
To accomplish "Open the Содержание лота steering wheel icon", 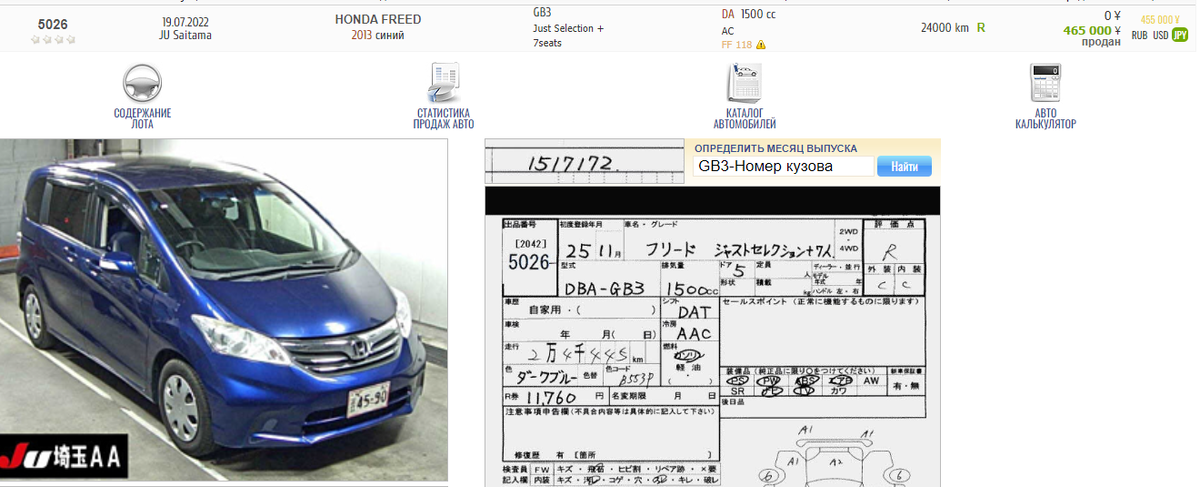I will pos(142,83).
